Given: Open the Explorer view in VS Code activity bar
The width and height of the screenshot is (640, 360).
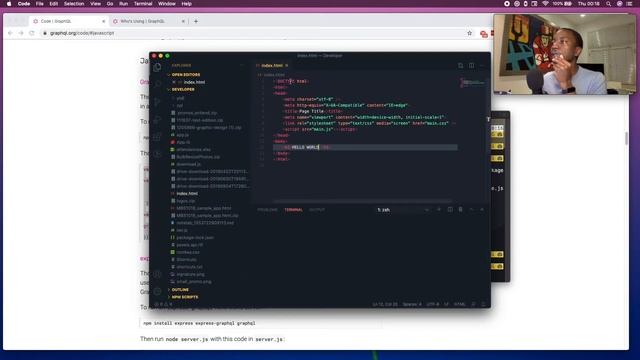Looking at the screenshot, I should click(157, 67).
